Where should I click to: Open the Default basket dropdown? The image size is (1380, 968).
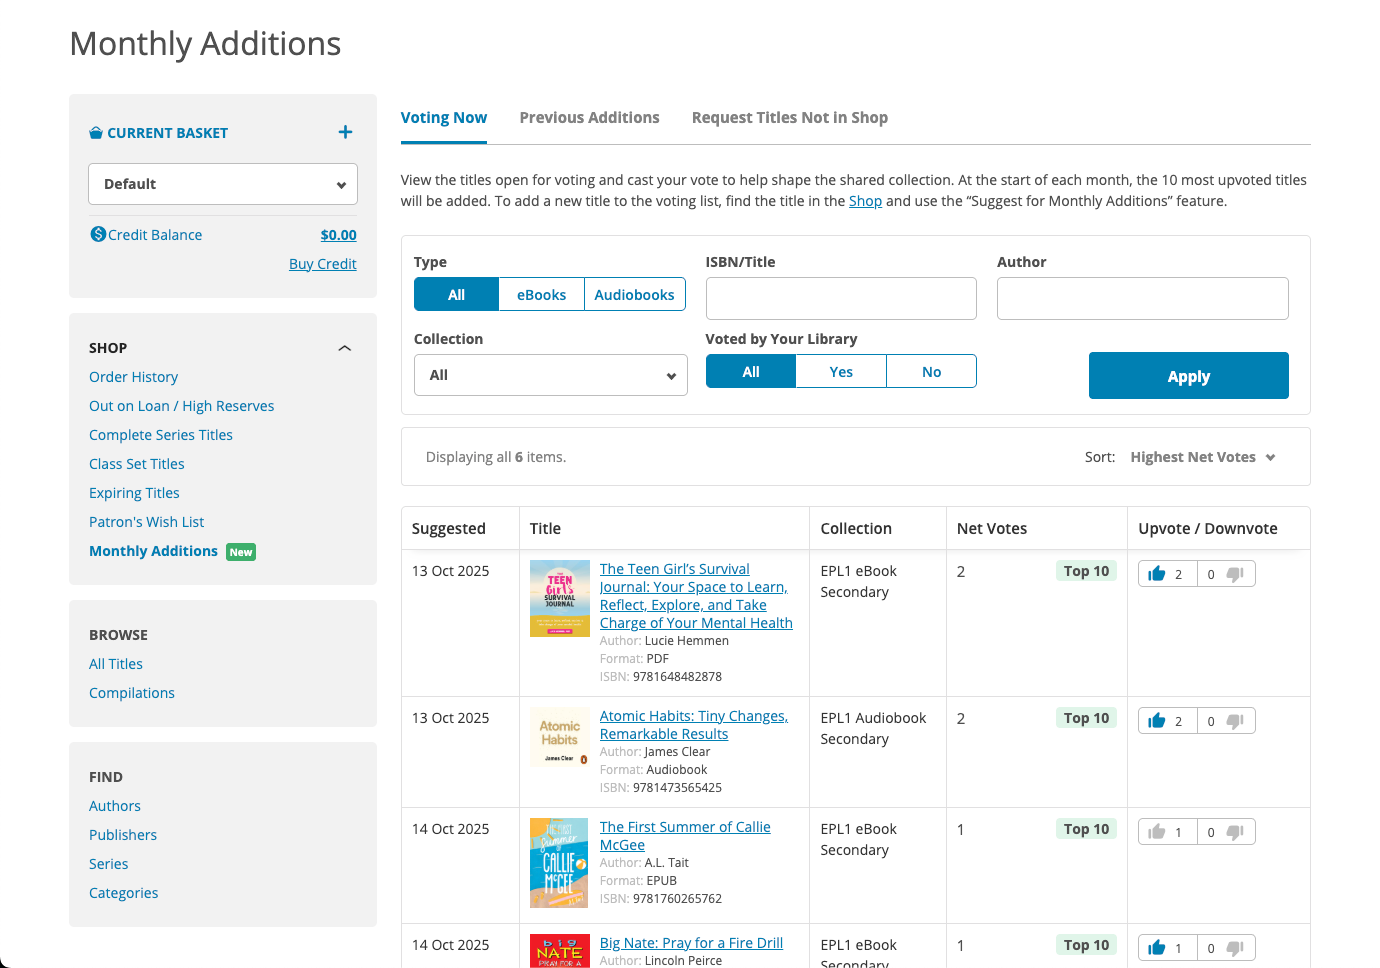223,184
